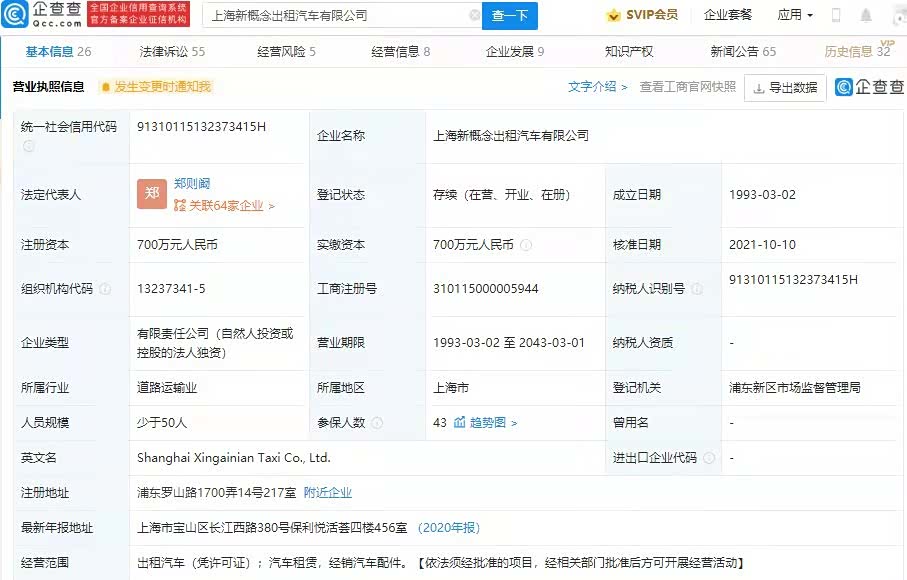Click 发生变更时通知我 notification tag
This screenshot has width=907, height=580.
tap(156, 87)
